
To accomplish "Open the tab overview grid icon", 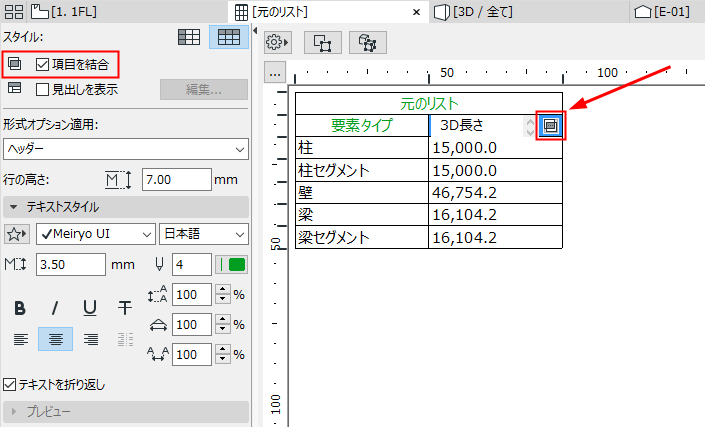I will click(x=13, y=11).
